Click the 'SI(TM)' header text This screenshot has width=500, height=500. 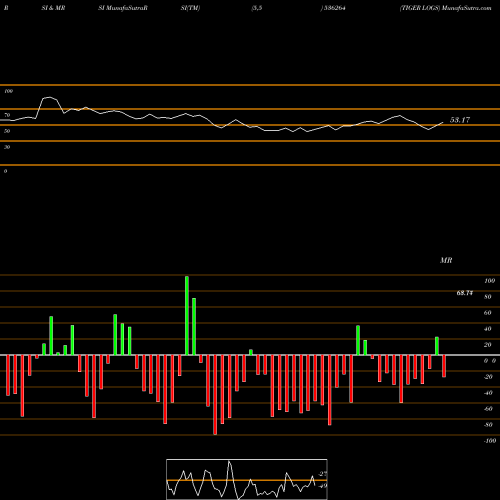pyautogui.click(x=190, y=8)
